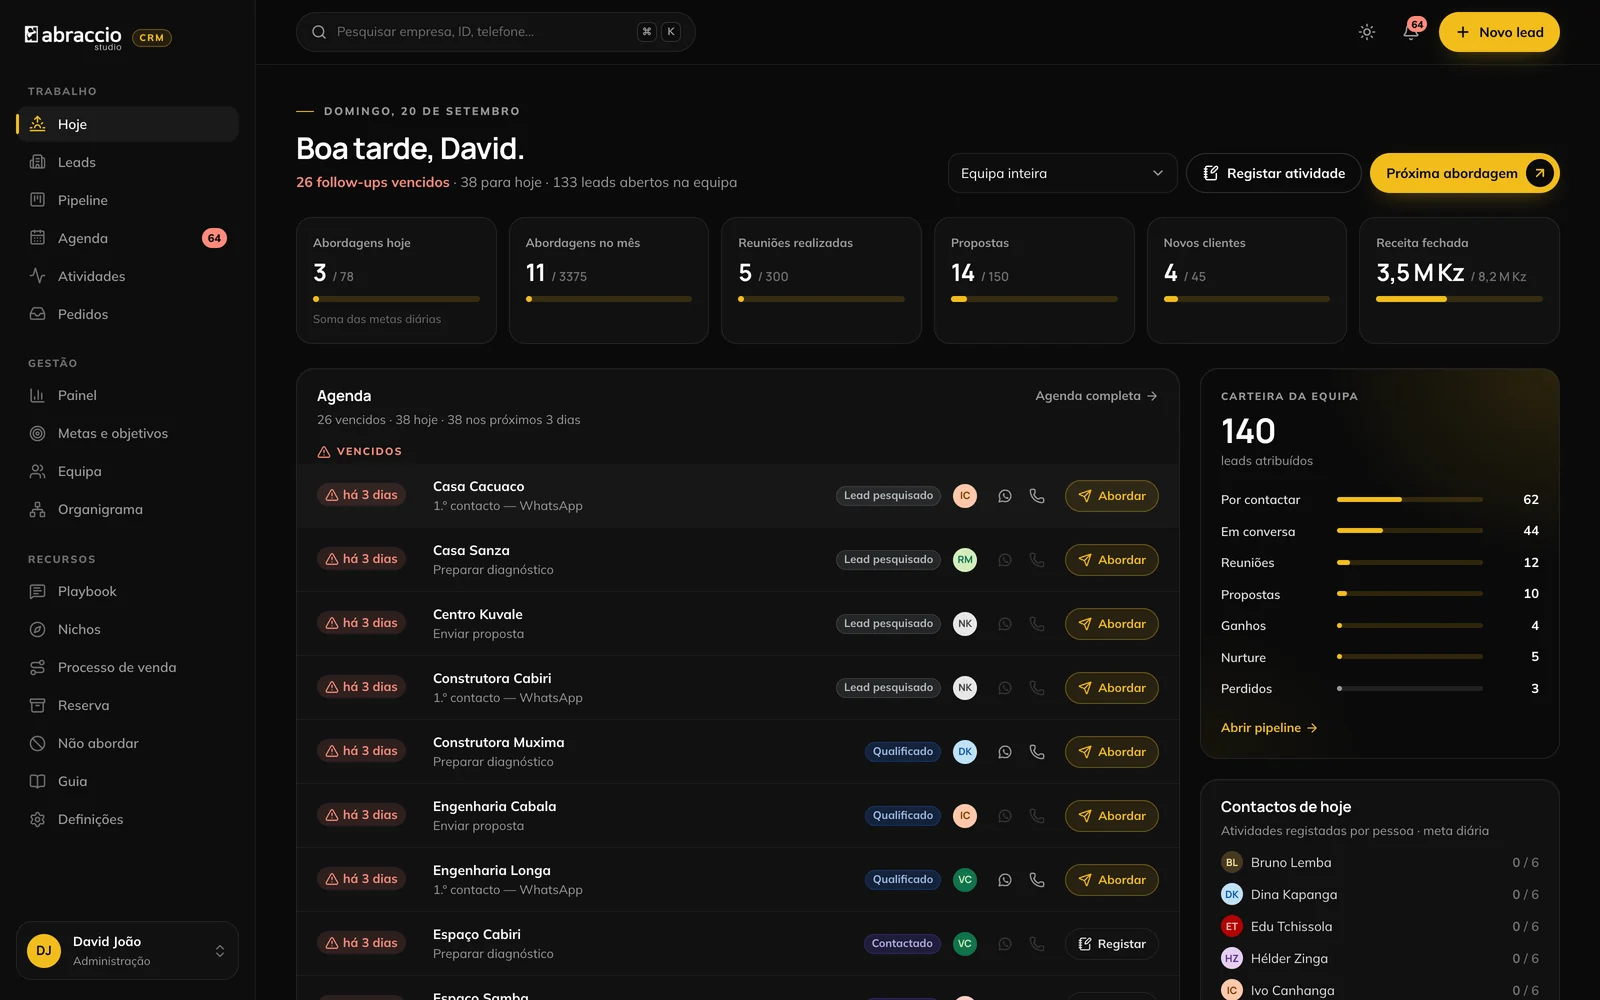Screen dimensions: 1600x1000
Task: Click the 26 follow-ups vencidos text
Action: click(x=373, y=182)
